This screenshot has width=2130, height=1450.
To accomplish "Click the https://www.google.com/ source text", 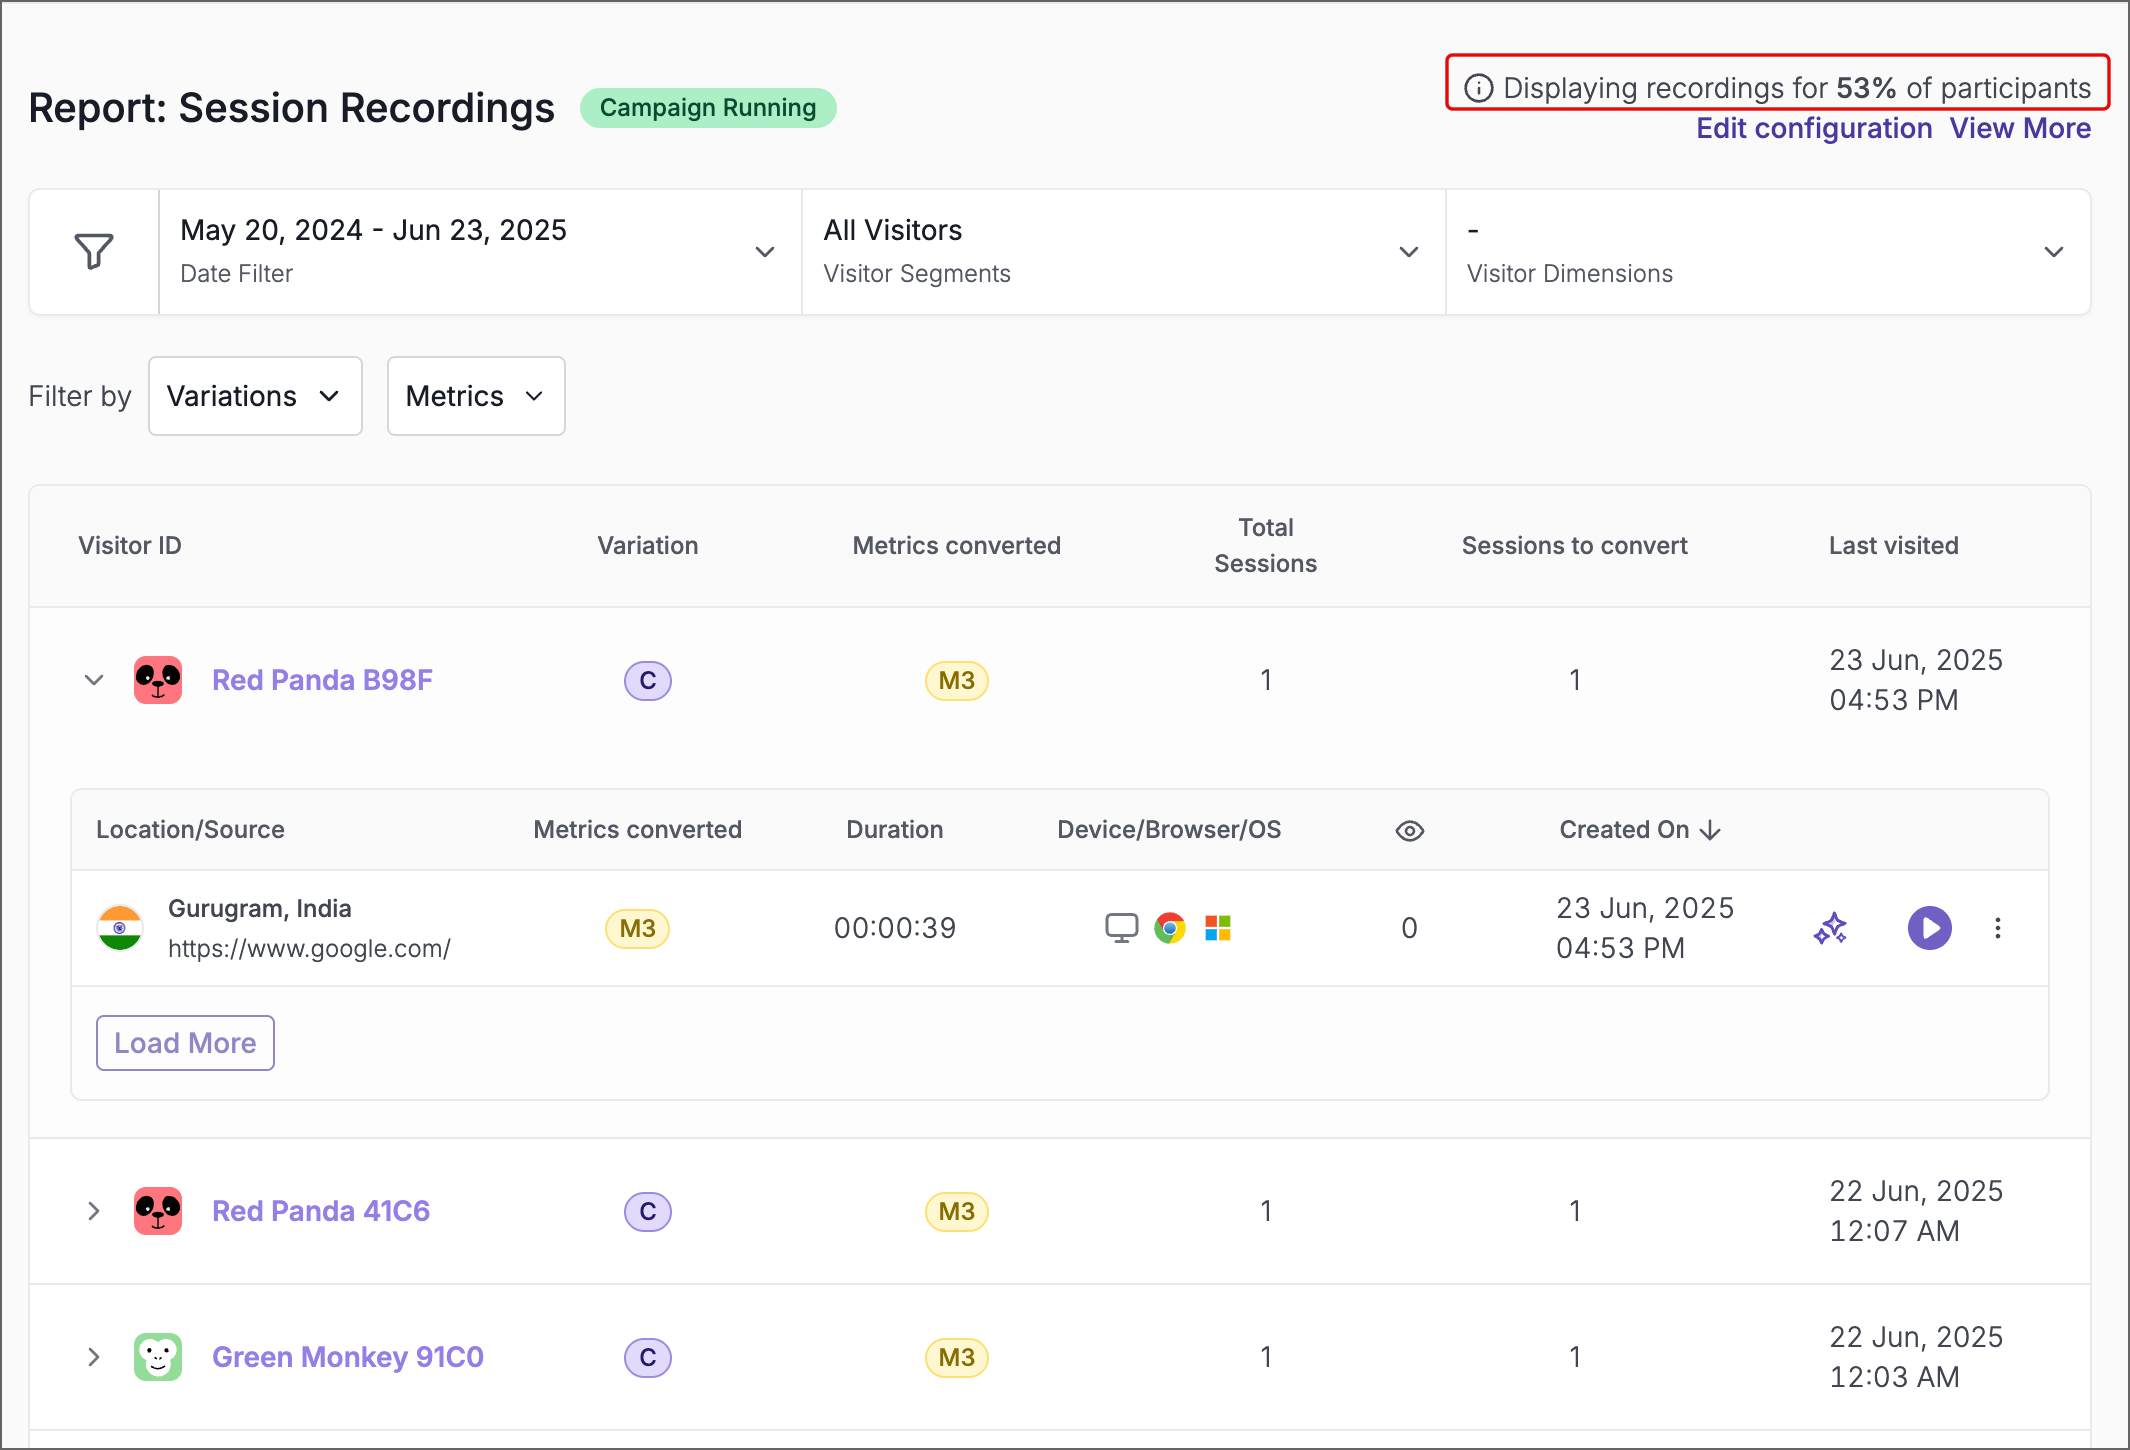I will [309, 949].
